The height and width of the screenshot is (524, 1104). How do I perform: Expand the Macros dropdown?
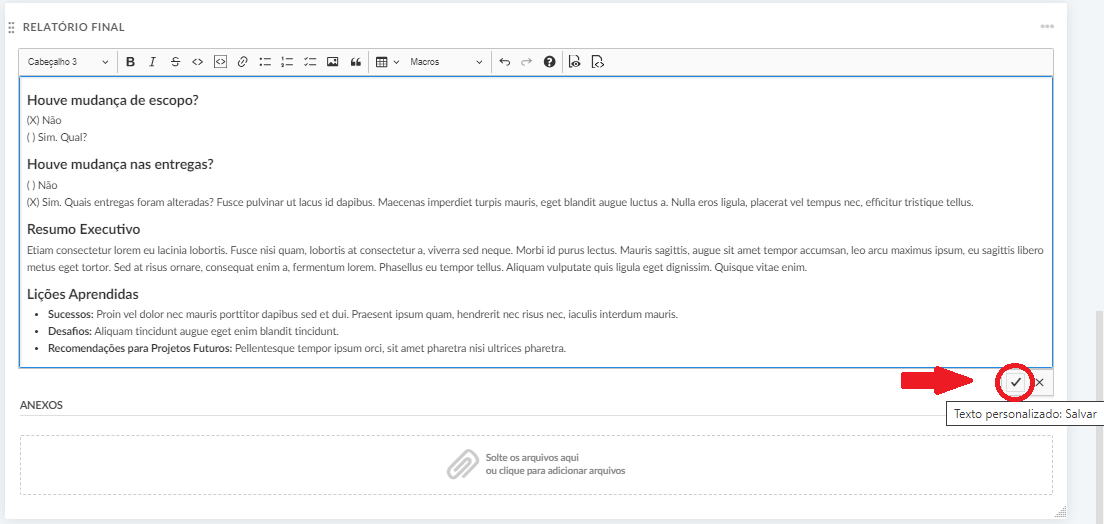click(446, 62)
